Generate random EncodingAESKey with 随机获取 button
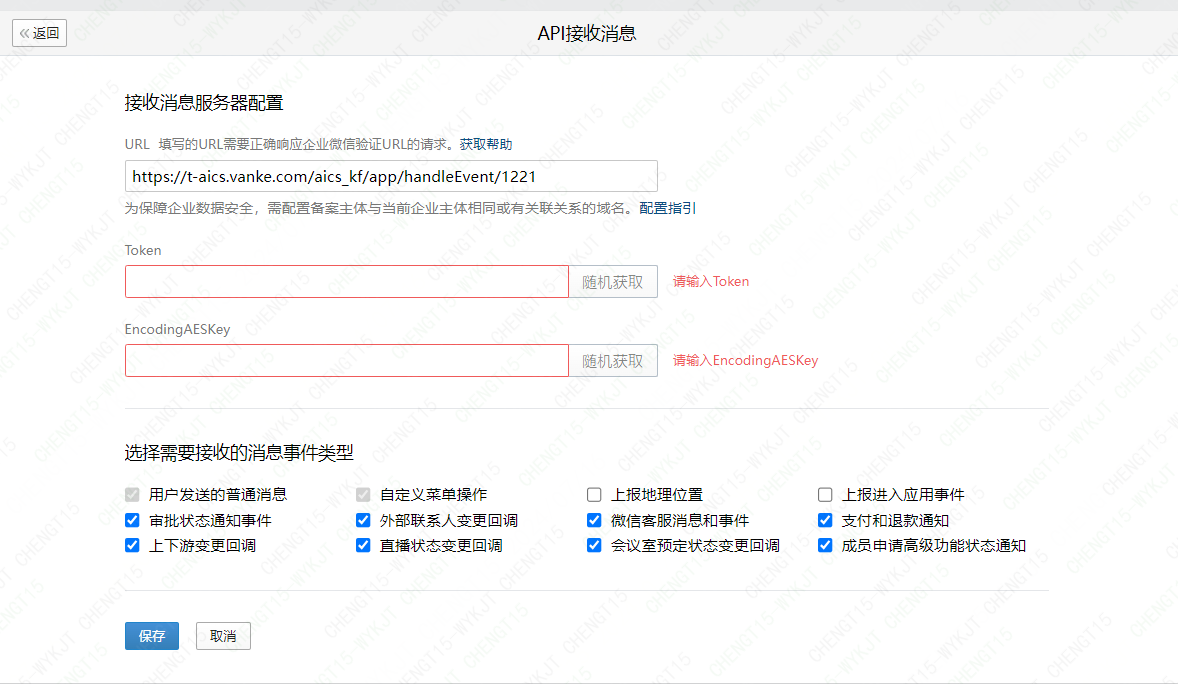The height and width of the screenshot is (684, 1178). (612, 360)
